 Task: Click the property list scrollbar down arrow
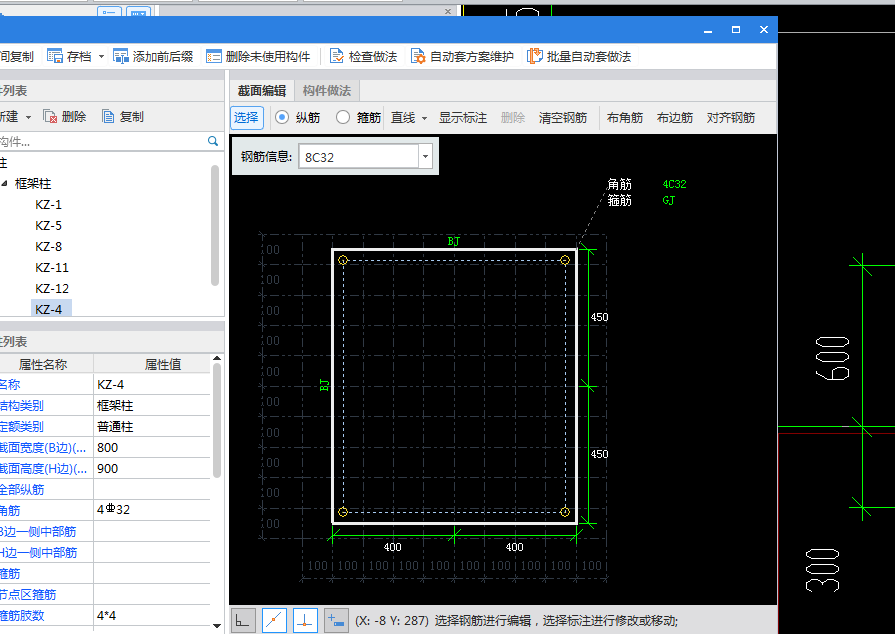pos(217,625)
